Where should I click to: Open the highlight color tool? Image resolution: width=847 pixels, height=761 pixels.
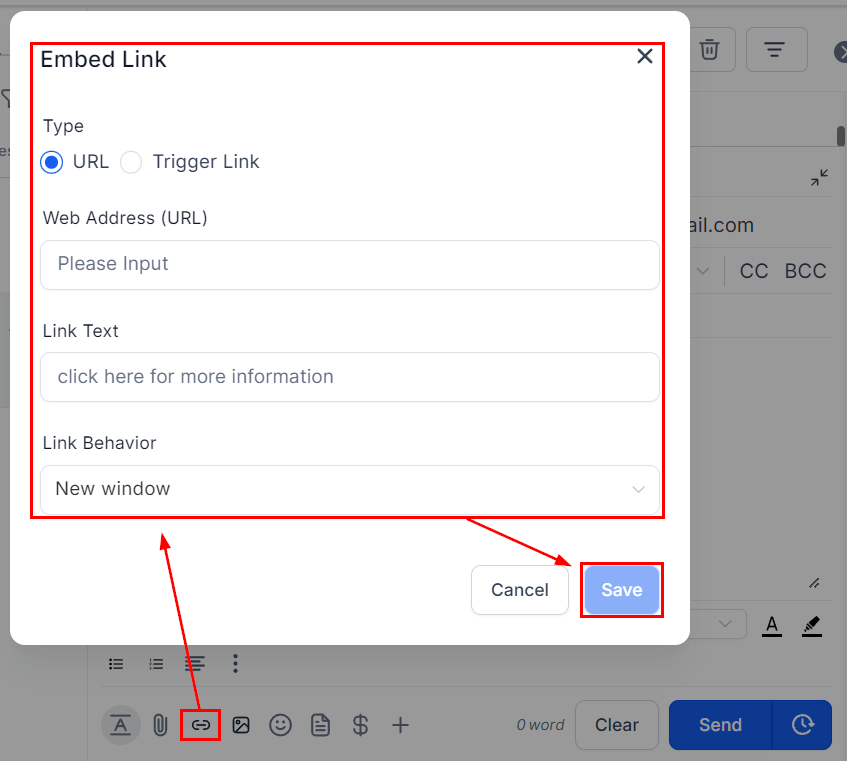[812, 625]
